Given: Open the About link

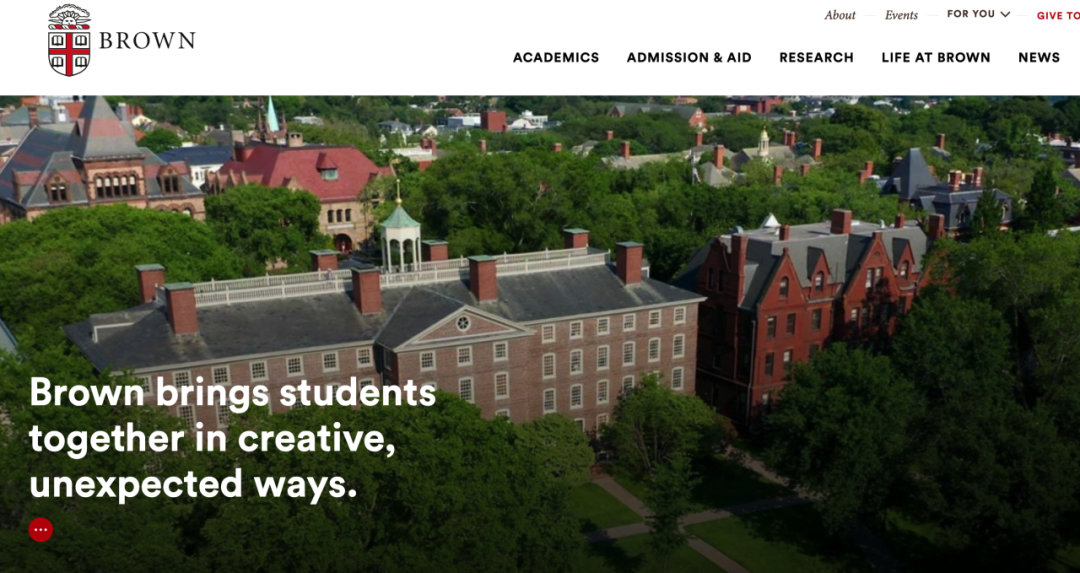Looking at the screenshot, I should tap(840, 15).
